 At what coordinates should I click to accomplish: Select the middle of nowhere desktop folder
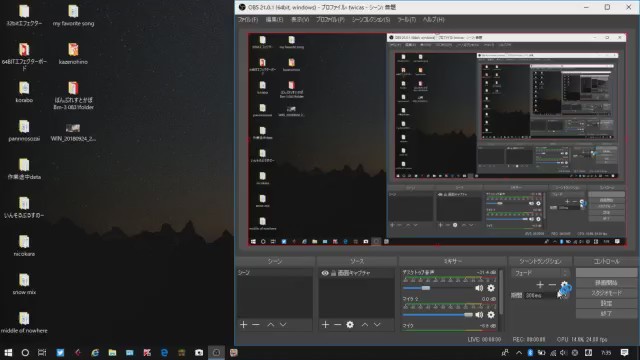(x=24, y=322)
